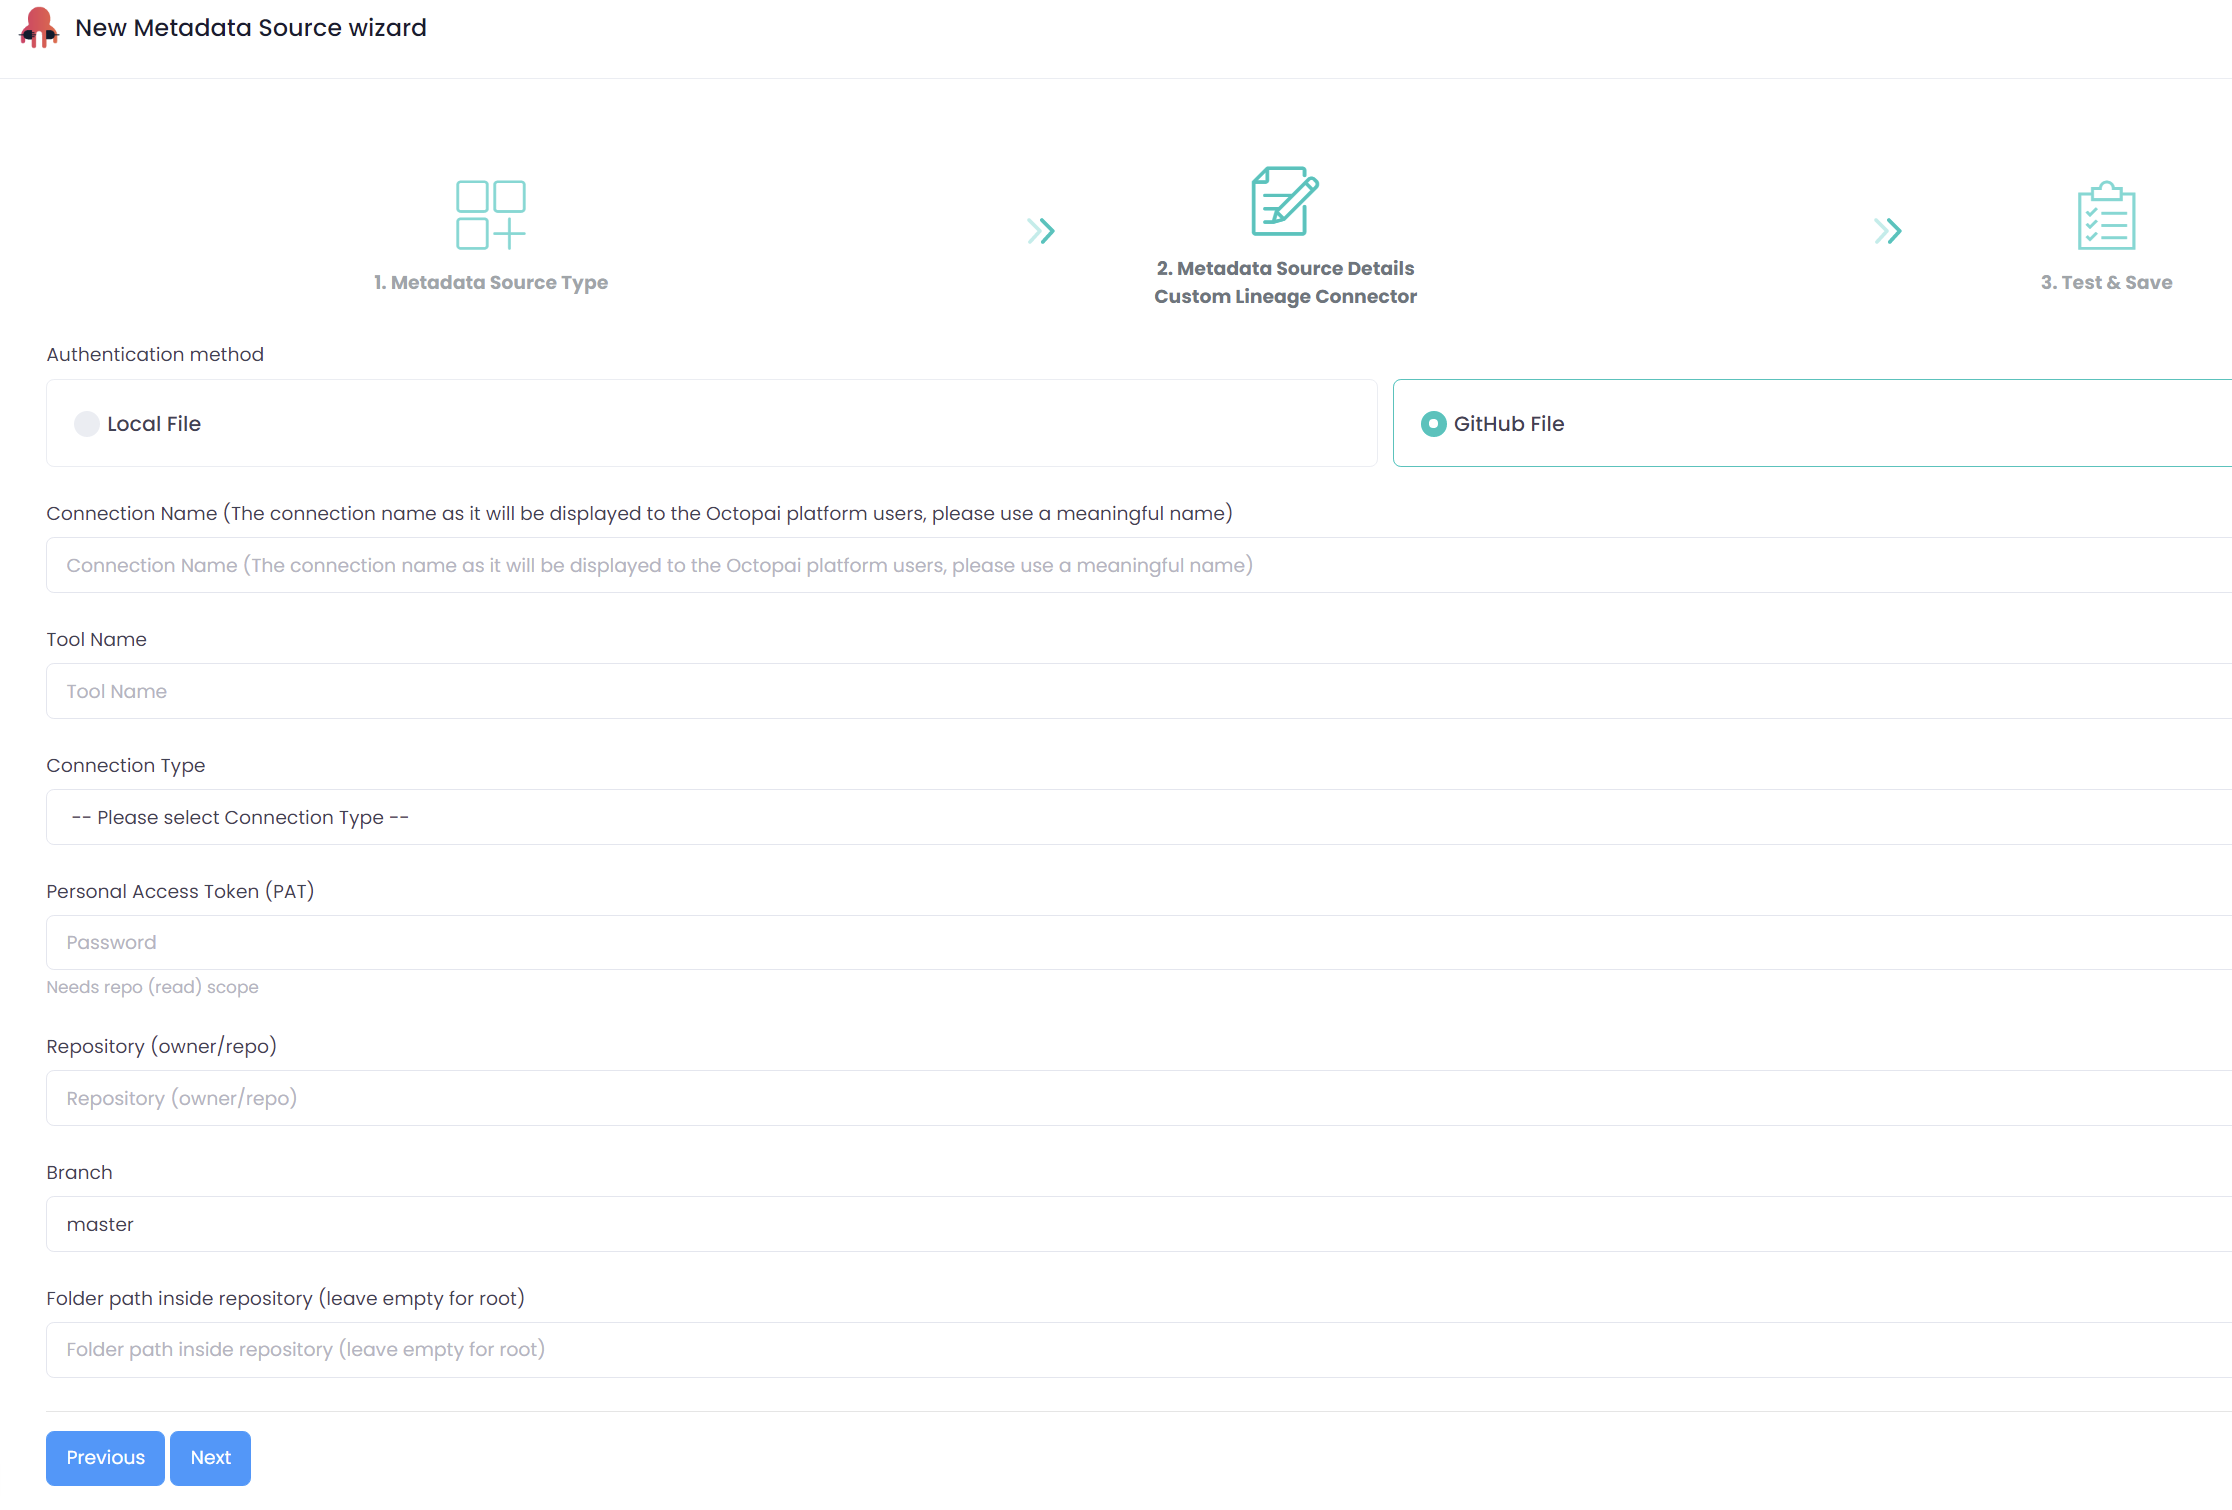Select the GitHub File radio button
This screenshot has height=1510, width=2232.
pos(1434,424)
